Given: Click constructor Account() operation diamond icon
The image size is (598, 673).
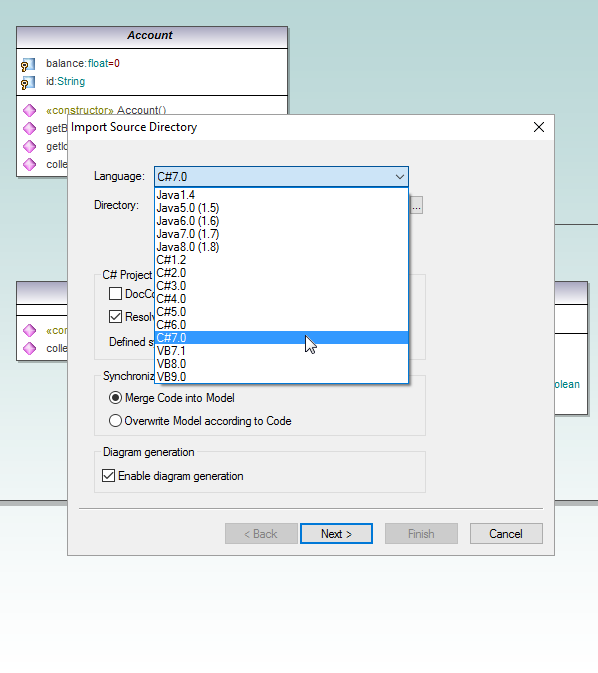Looking at the screenshot, I should coord(30,110).
